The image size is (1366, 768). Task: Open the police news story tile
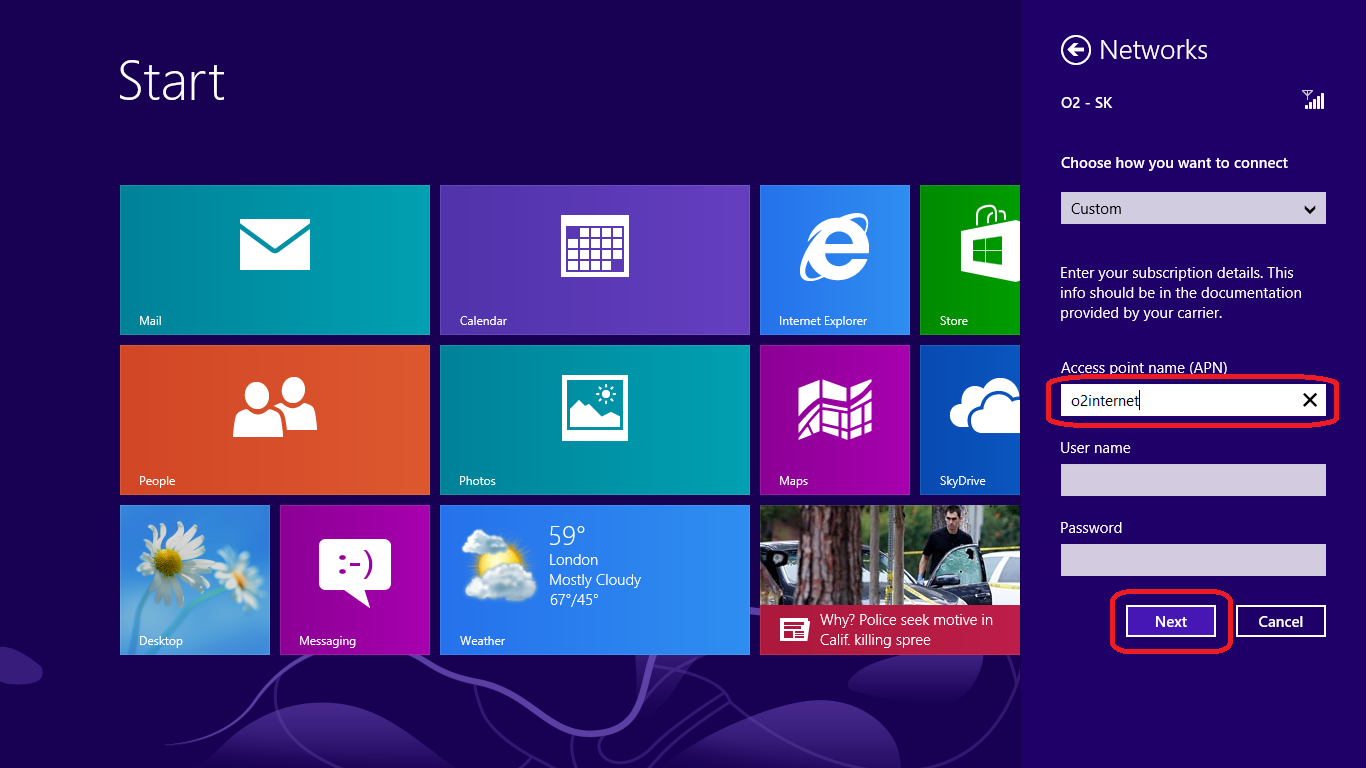point(889,579)
